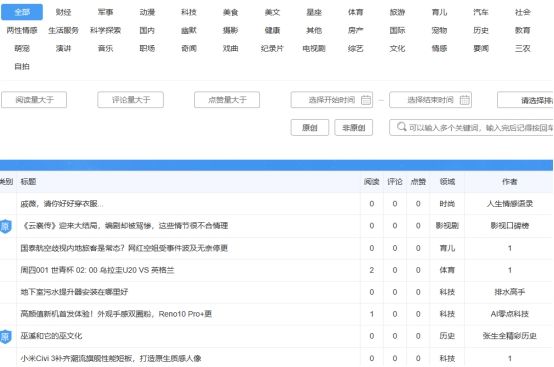Click author 张生全精彩历史
554x367 pixels.
(509, 336)
